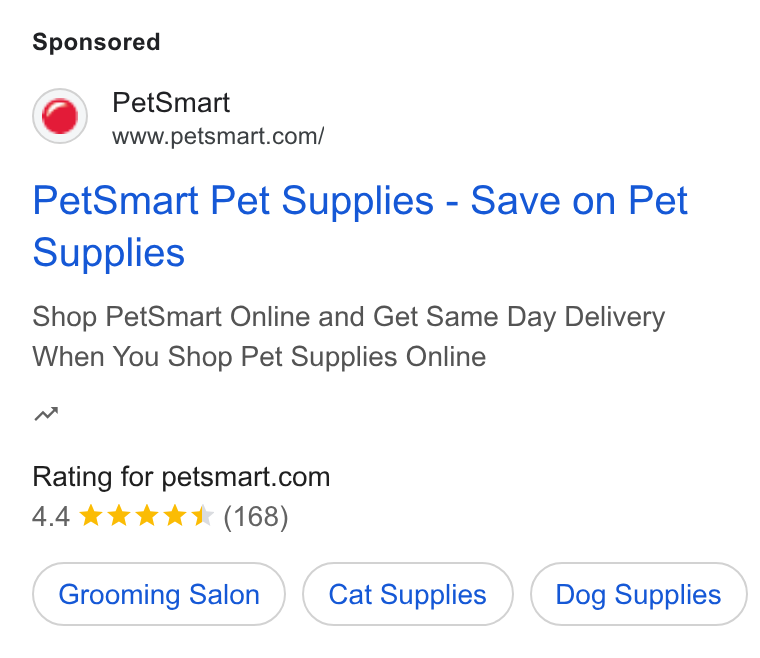
Task: Click the wrapped 'Supplies' word ending the blue headline
Action: point(109,253)
